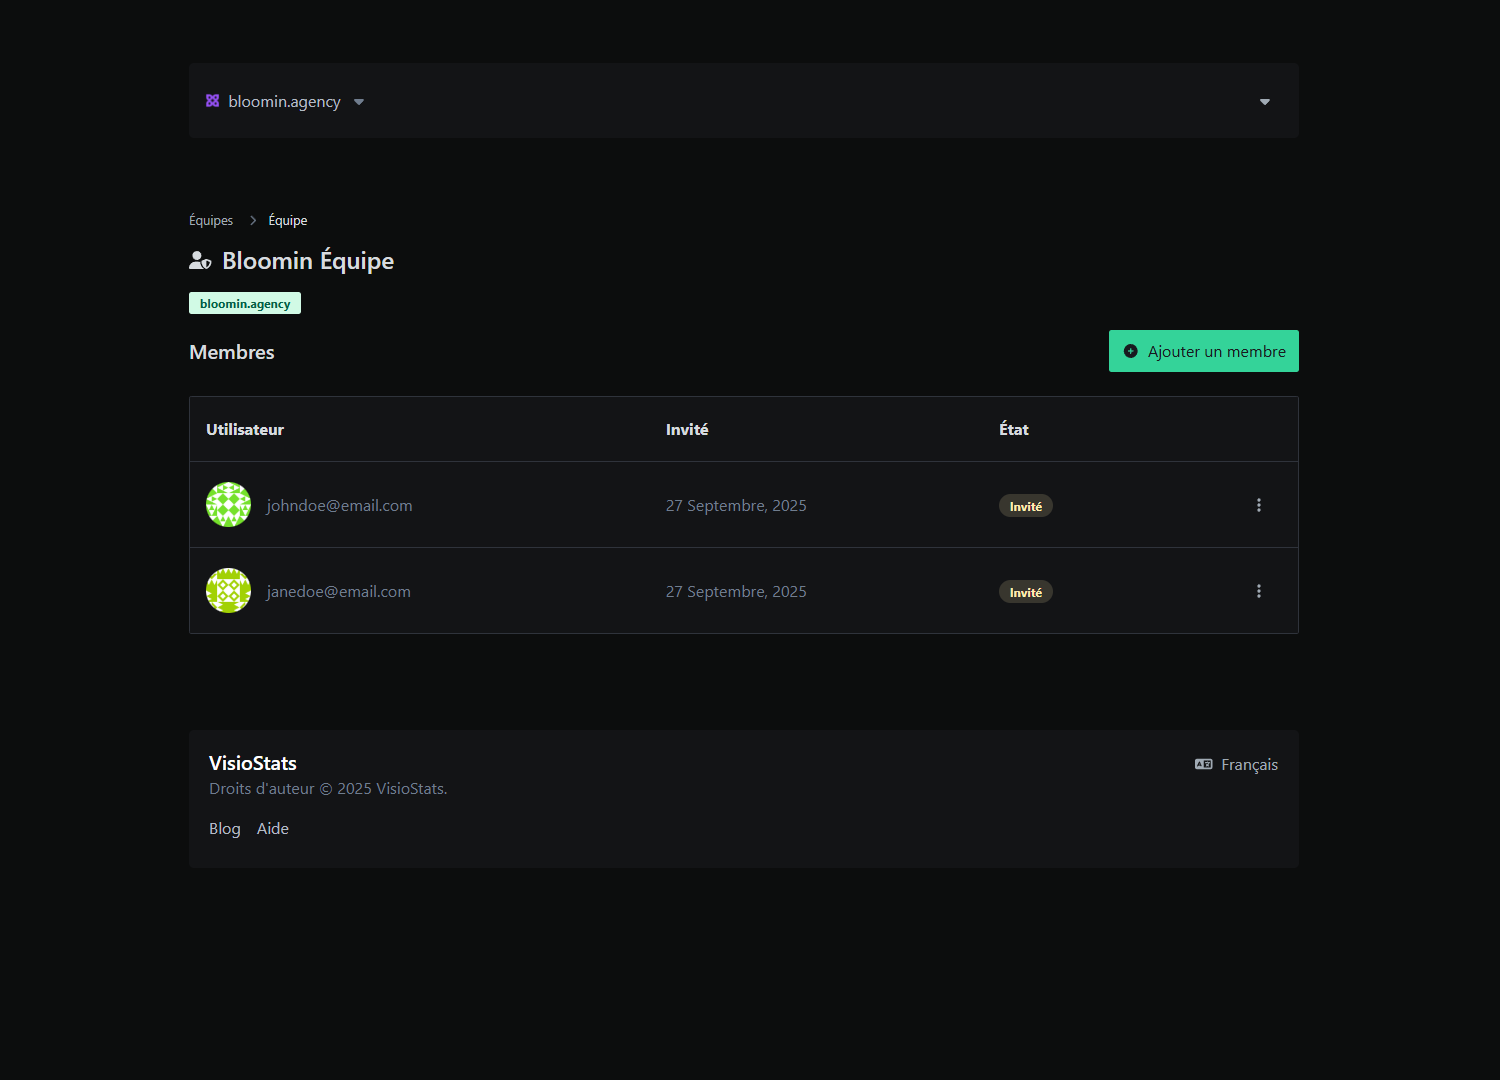Click janedoe@email.com avatar icon

[x=228, y=591]
